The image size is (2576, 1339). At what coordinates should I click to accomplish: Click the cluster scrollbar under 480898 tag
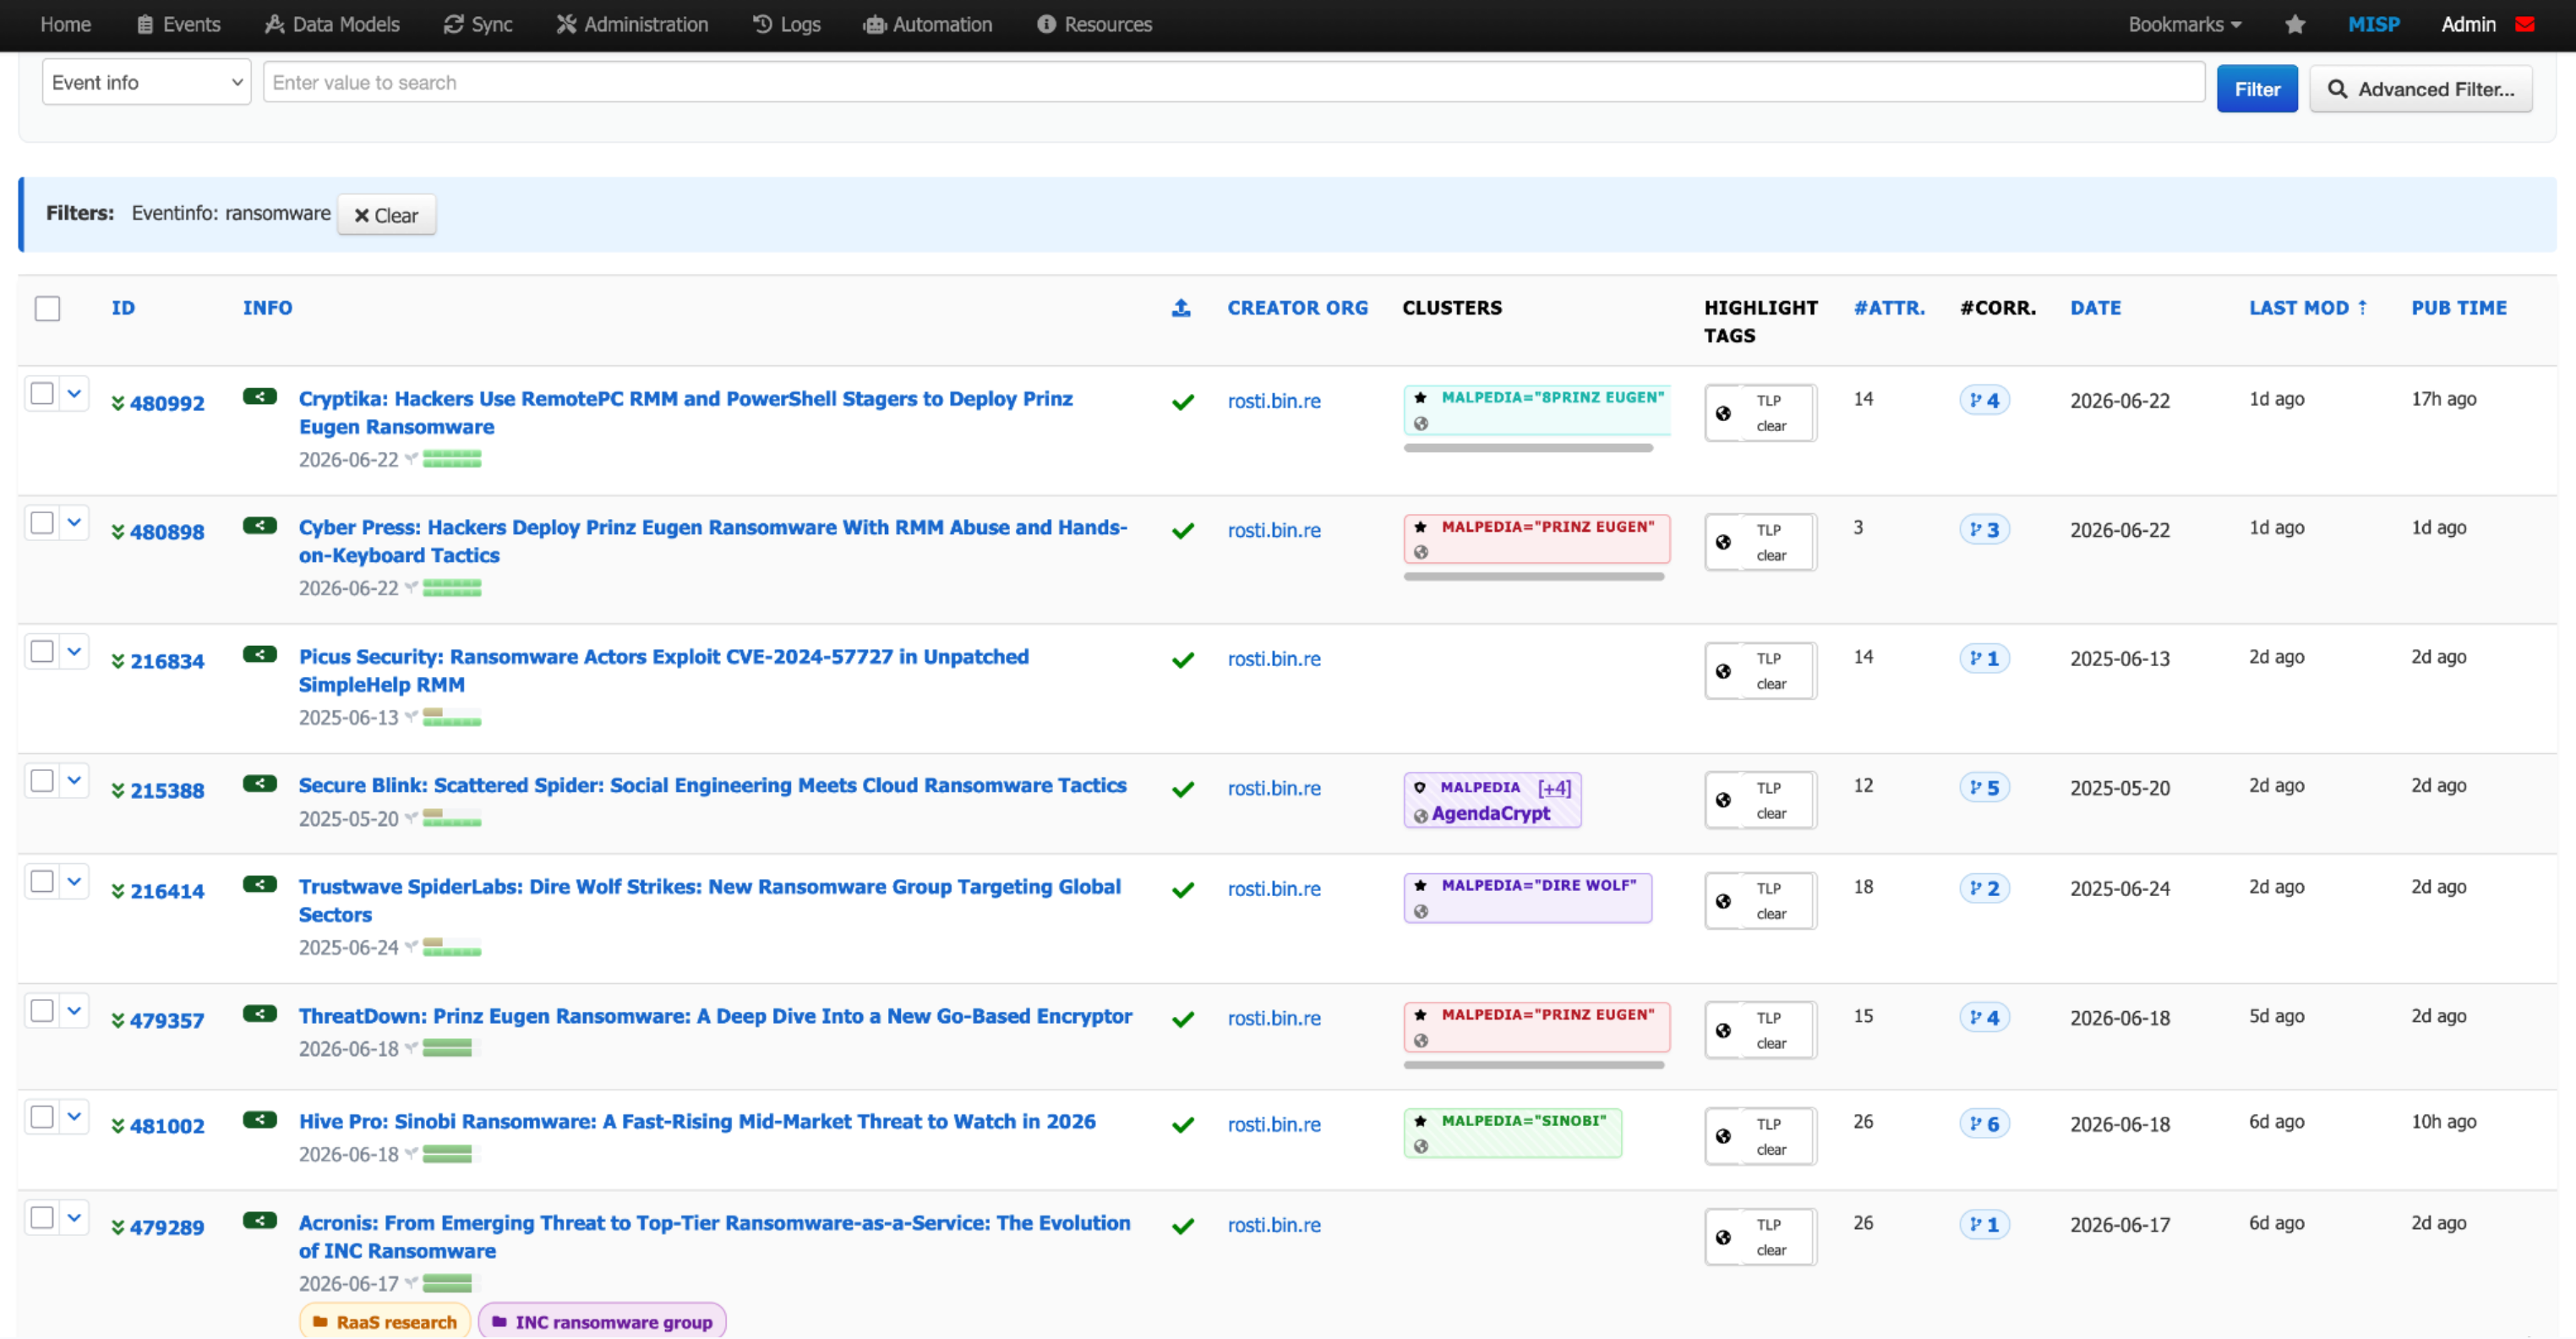1534,577
